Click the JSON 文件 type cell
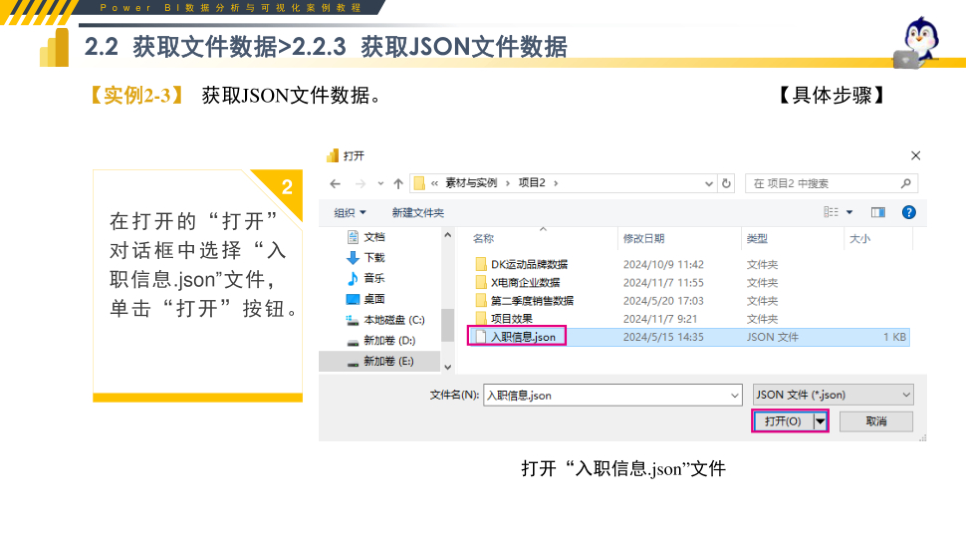 coord(773,337)
